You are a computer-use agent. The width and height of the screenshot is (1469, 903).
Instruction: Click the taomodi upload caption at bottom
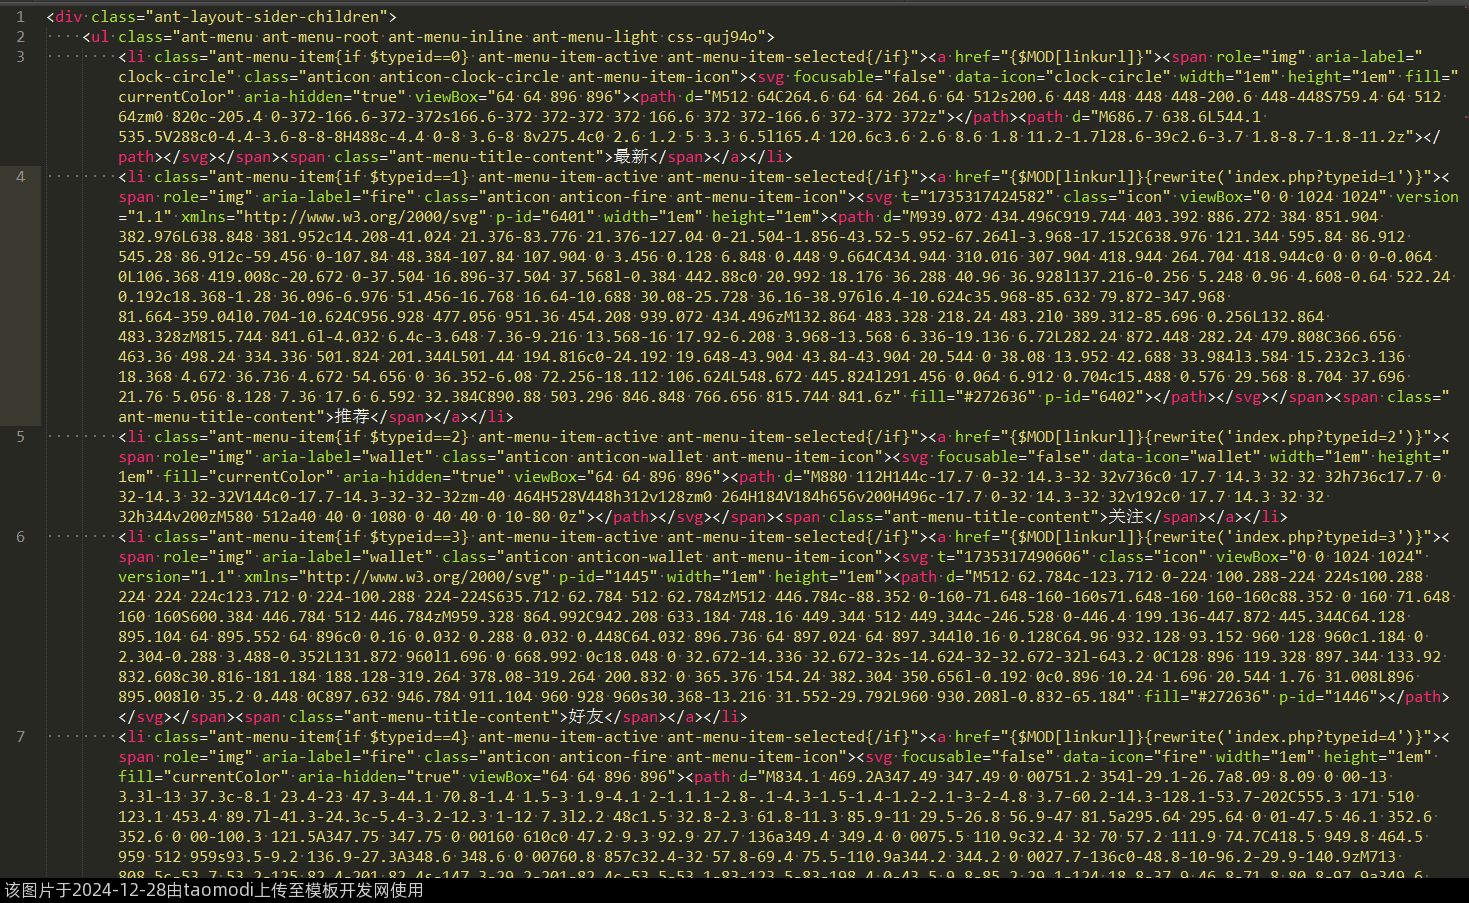click(x=214, y=890)
